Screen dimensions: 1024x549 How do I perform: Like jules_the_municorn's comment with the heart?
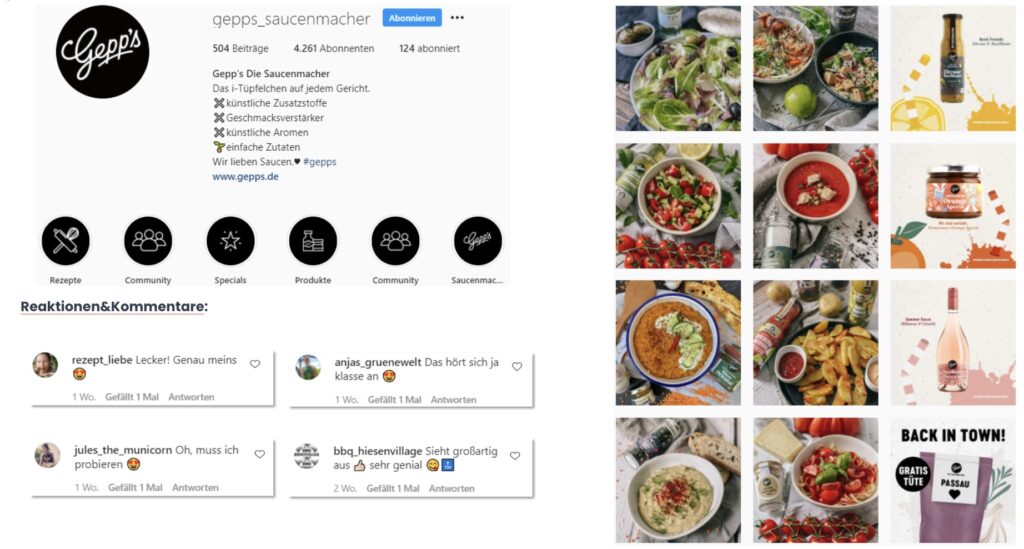tap(260, 454)
